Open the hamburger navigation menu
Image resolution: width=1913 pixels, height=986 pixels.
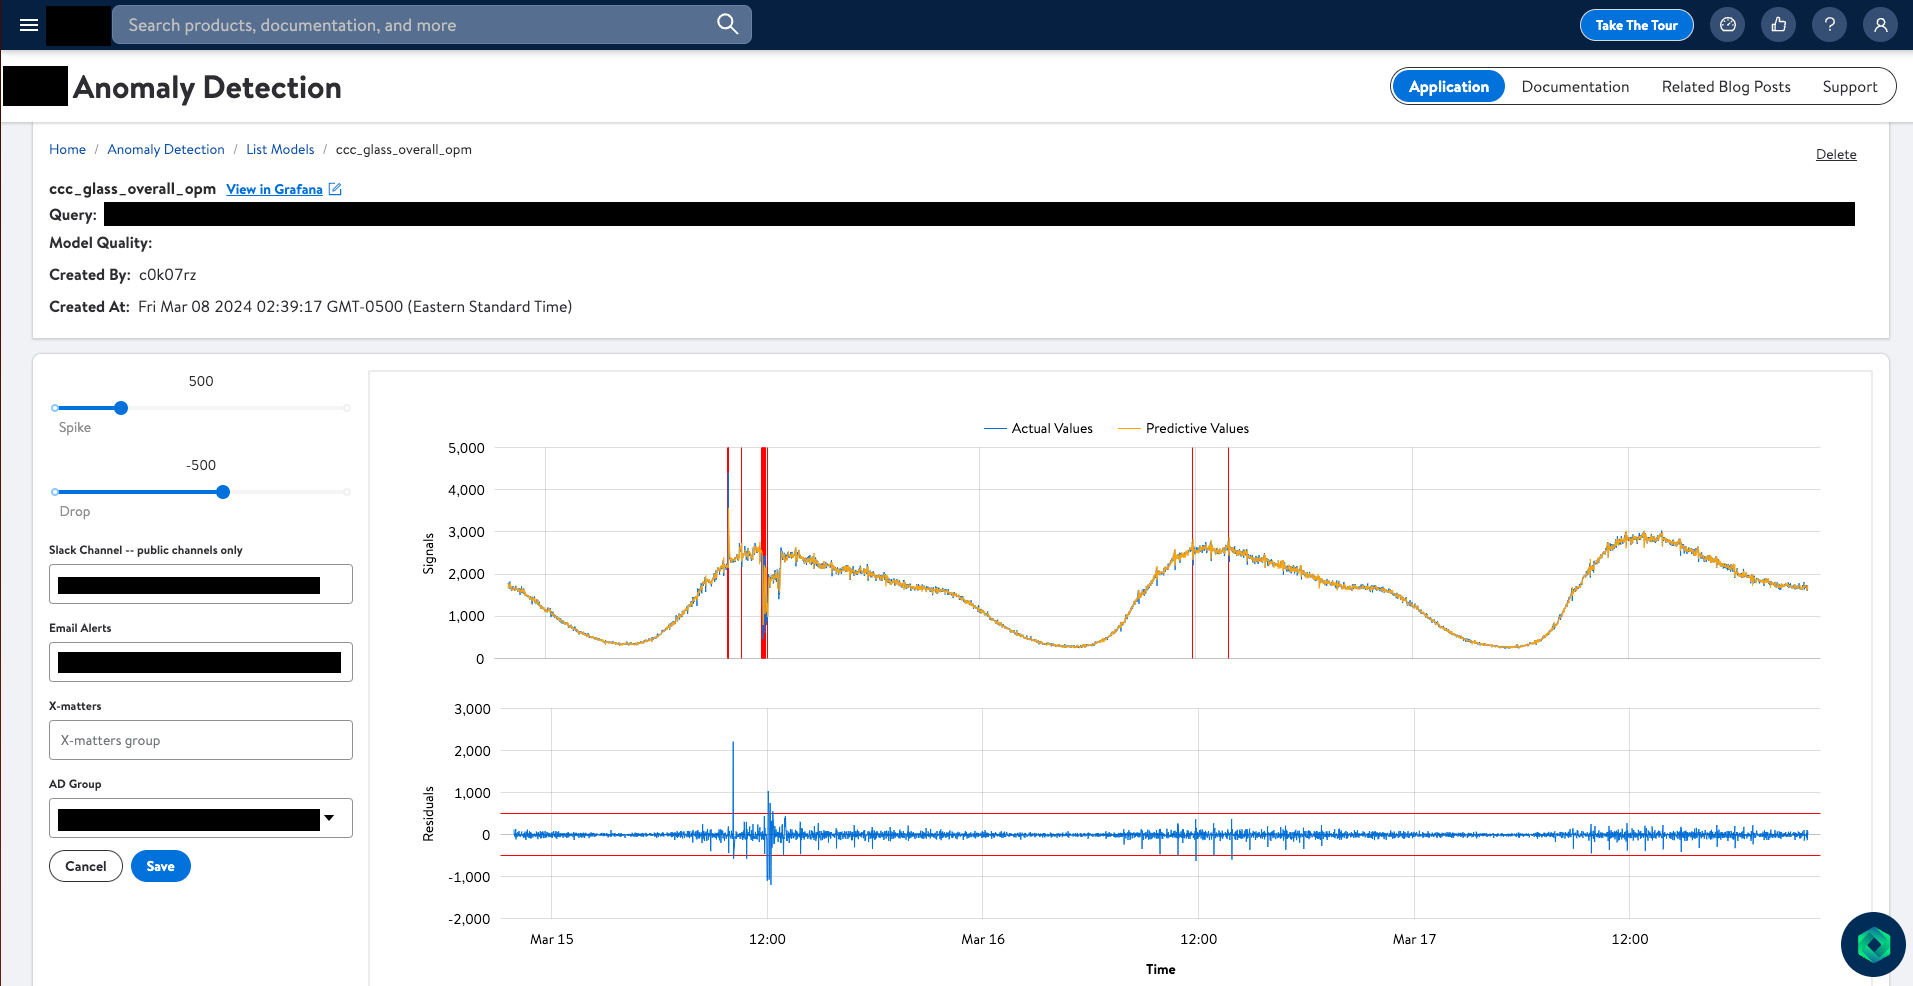[29, 25]
